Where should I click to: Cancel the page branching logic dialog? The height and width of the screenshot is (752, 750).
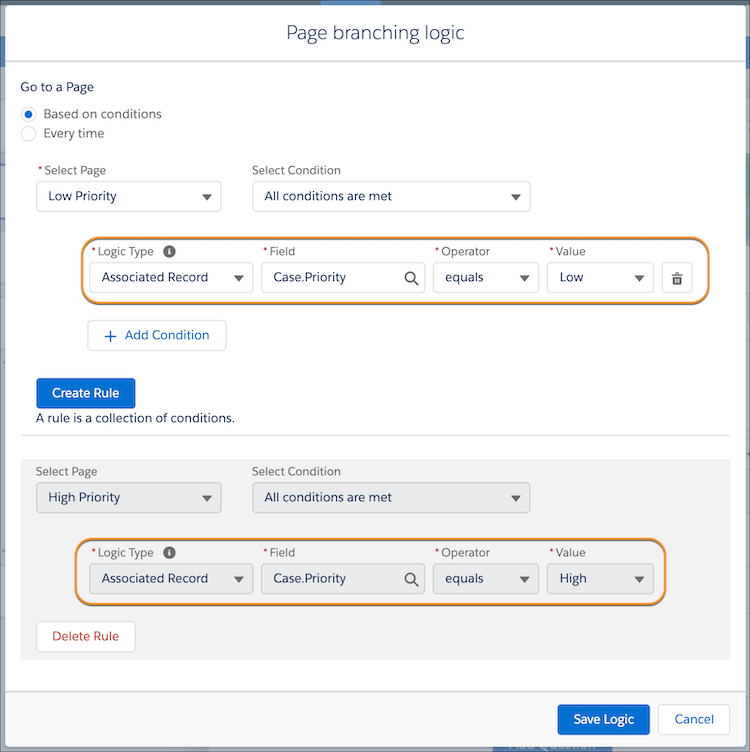coord(694,719)
